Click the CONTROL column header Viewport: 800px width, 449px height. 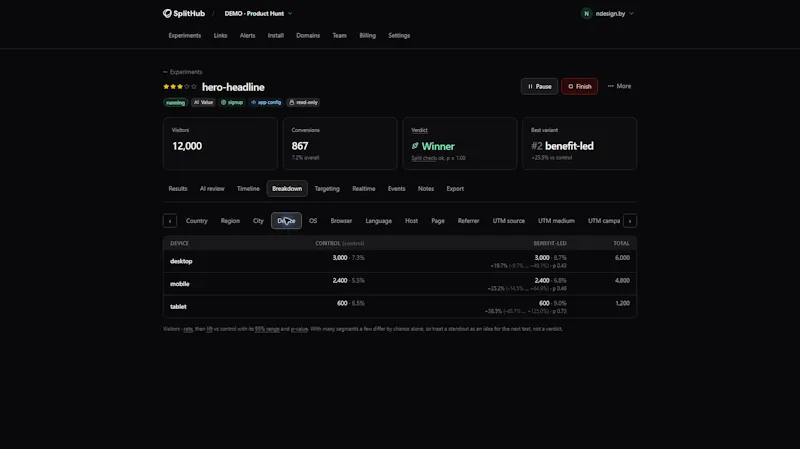[339, 243]
